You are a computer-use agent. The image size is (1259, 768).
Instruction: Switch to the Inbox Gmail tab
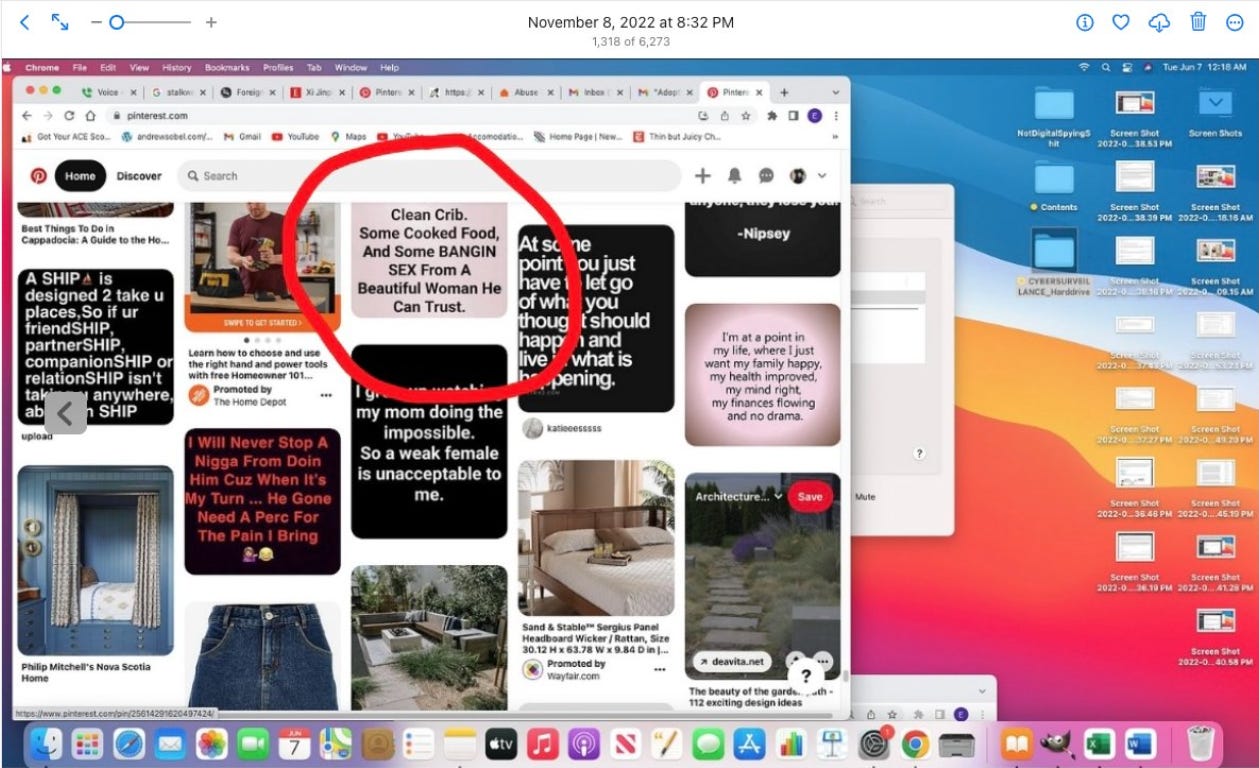[x=594, y=92]
